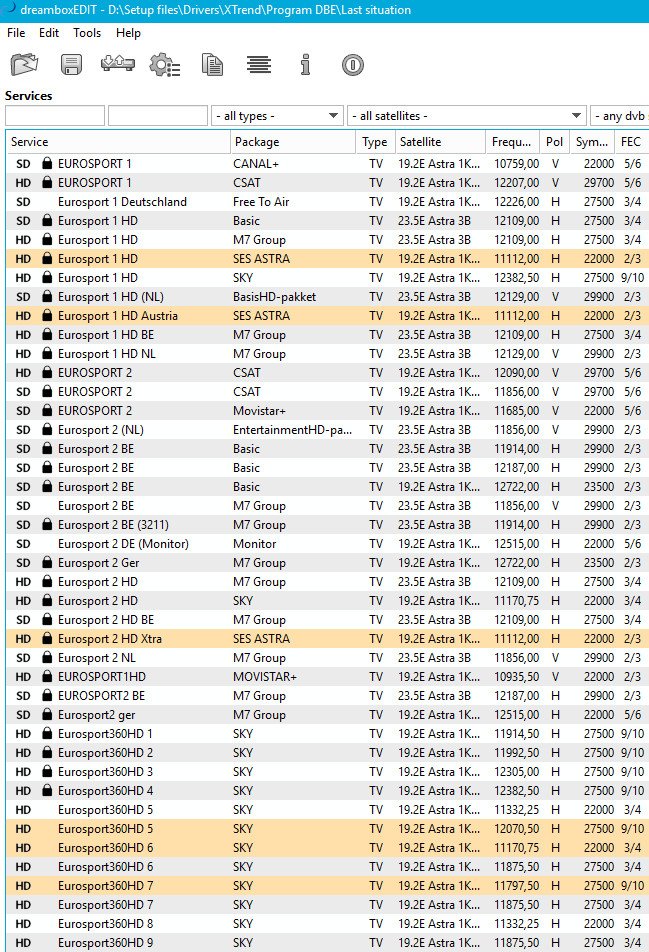Image resolution: width=649 pixels, height=952 pixels.
Task: Sort by the Pol column header
Action: coord(554,141)
